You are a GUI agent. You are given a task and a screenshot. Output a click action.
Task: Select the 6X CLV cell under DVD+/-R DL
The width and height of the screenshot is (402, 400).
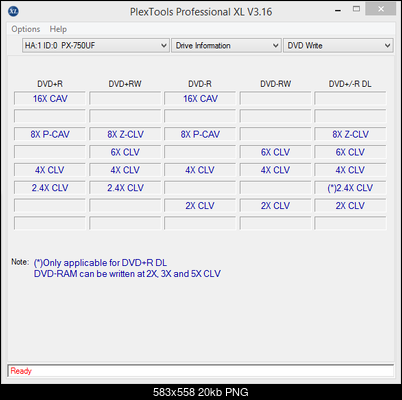[x=350, y=152]
